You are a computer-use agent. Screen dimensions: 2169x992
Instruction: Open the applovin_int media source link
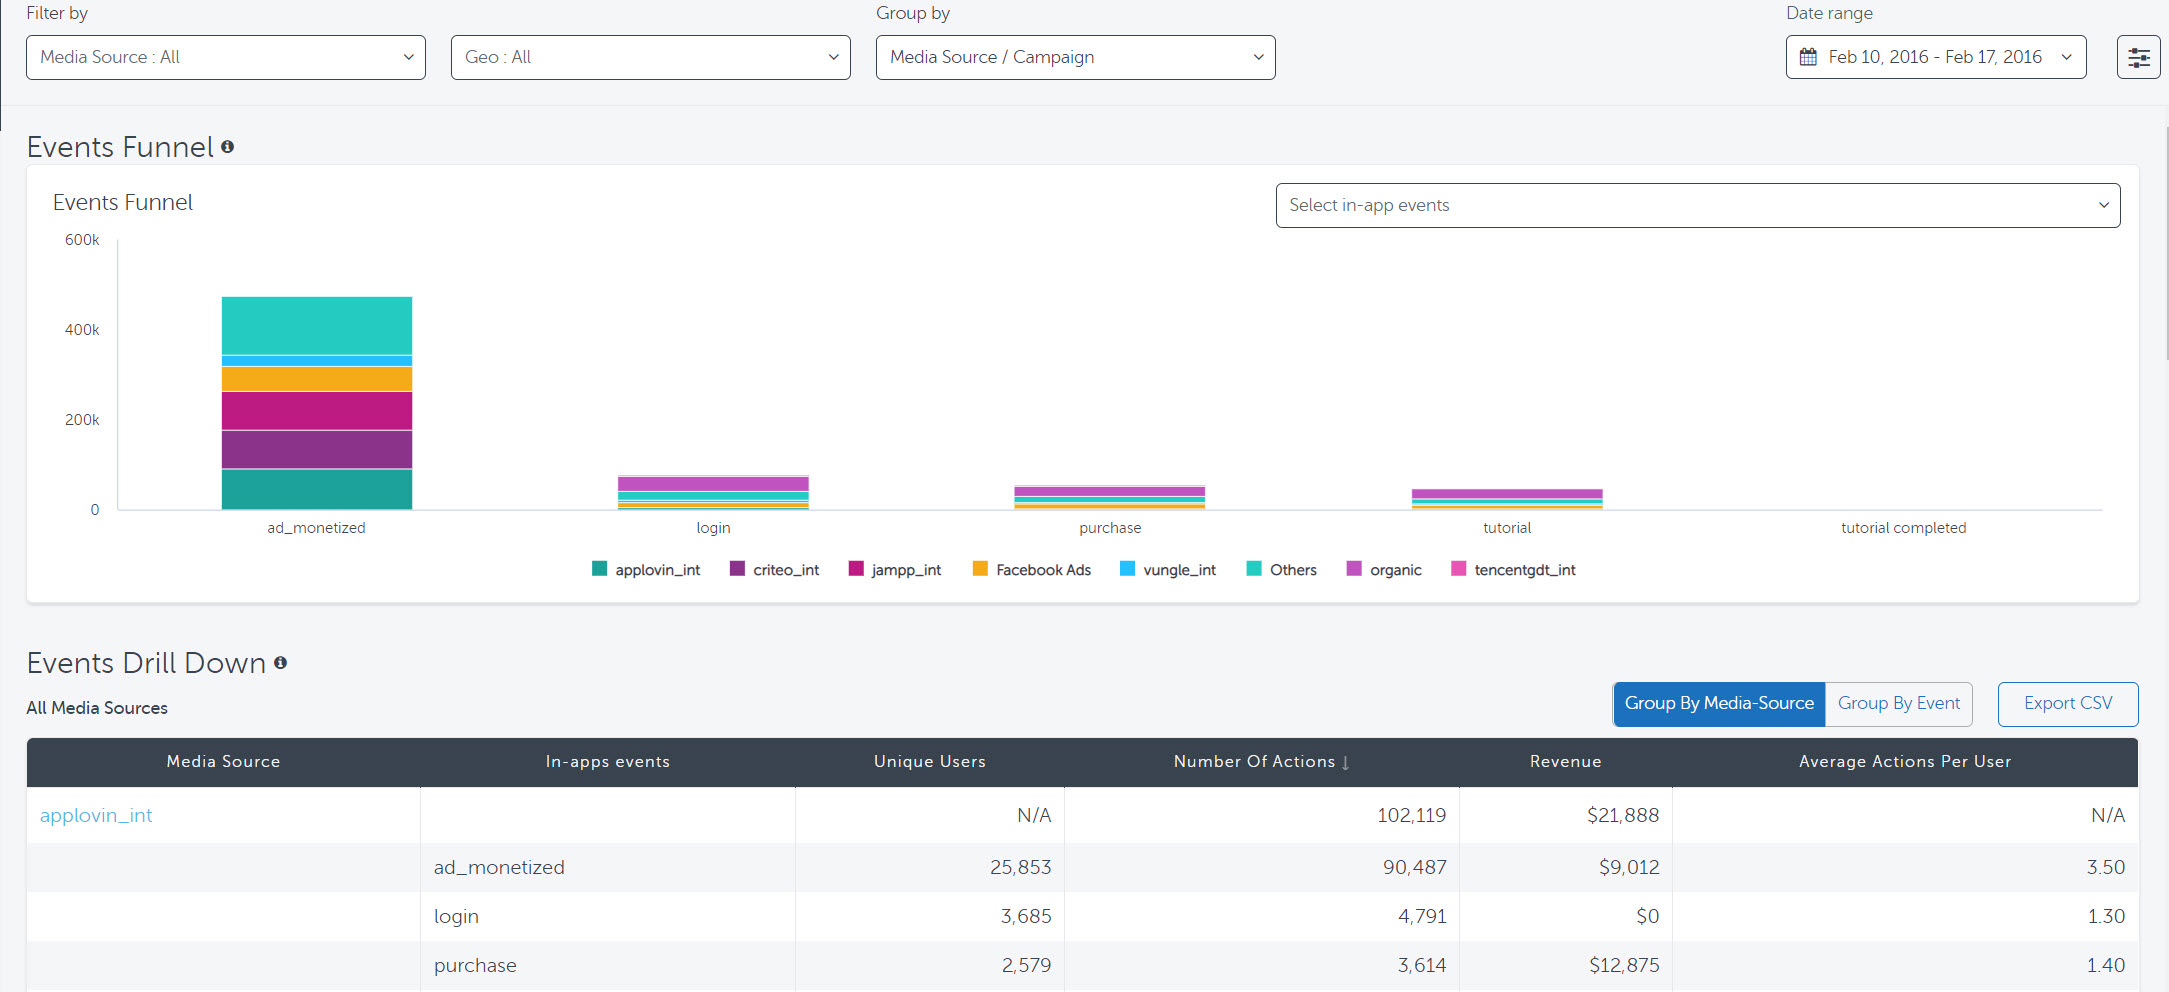click(96, 816)
